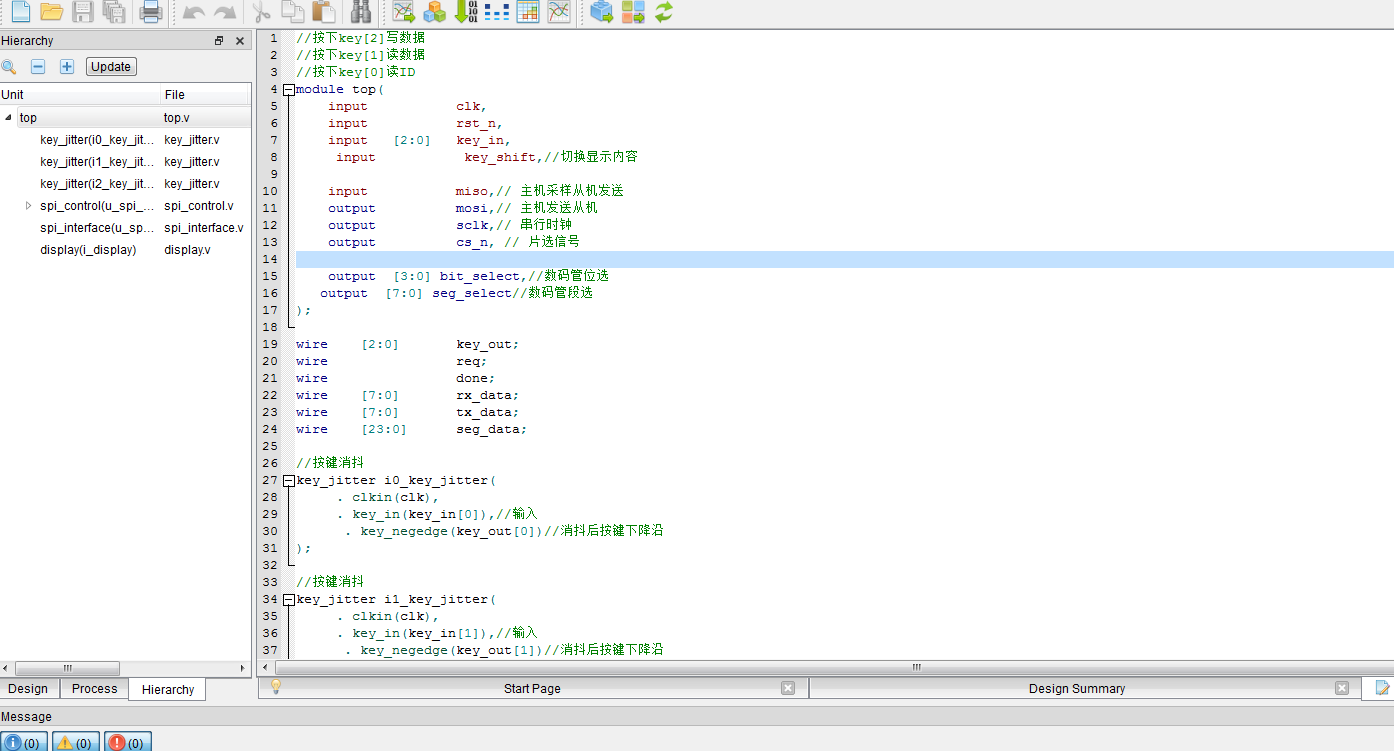Collapse the top module tree node
This screenshot has width=1394, height=751.
tap(9, 118)
